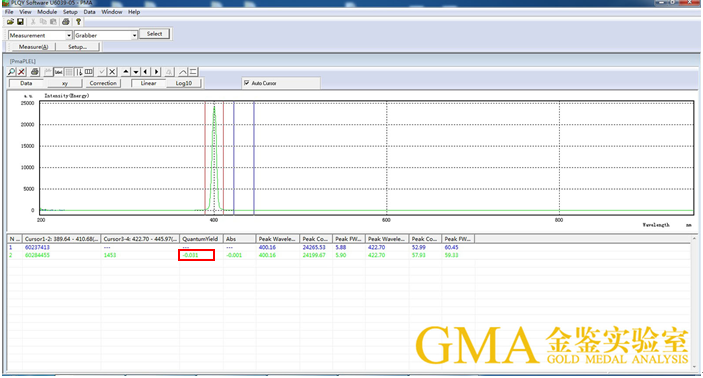This screenshot has height=378, width=703.
Task: Click the QuantumYield column header
Action: coord(201,239)
